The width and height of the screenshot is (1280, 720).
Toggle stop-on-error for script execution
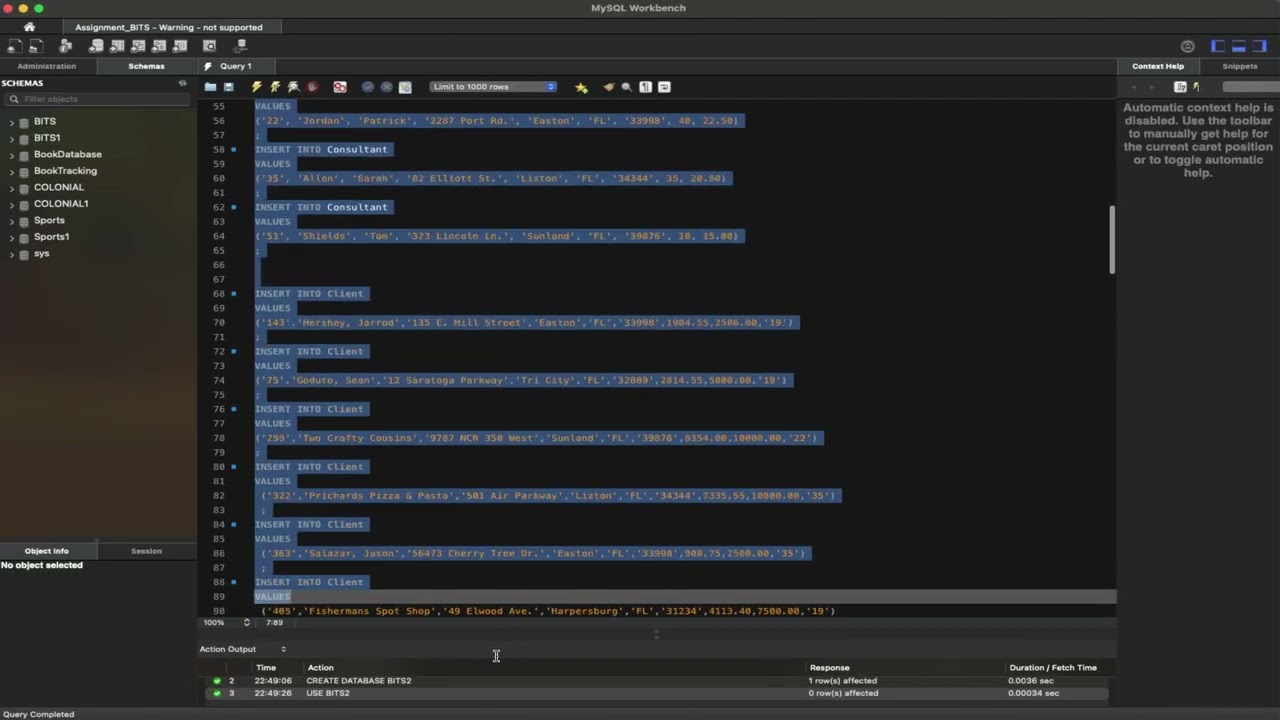tap(340, 87)
